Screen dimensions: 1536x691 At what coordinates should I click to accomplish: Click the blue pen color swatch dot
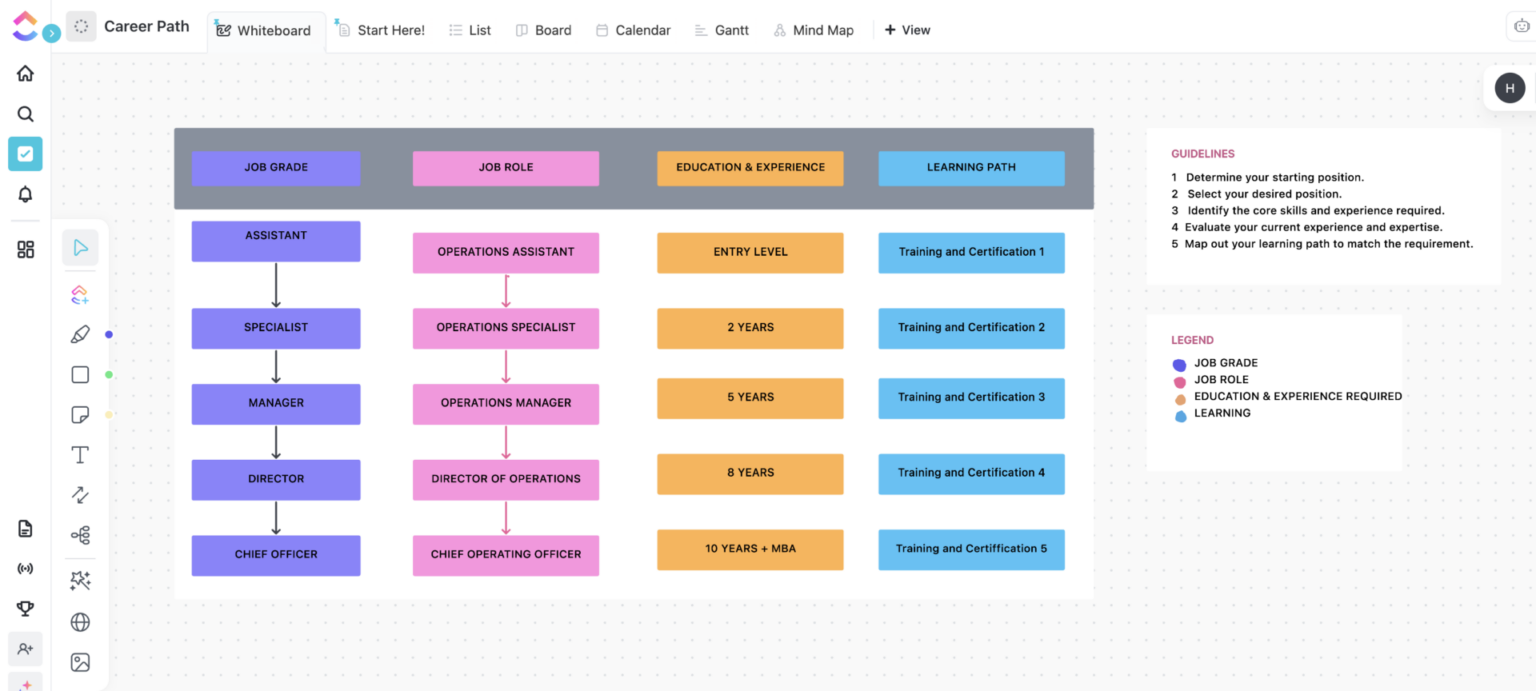[109, 334]
